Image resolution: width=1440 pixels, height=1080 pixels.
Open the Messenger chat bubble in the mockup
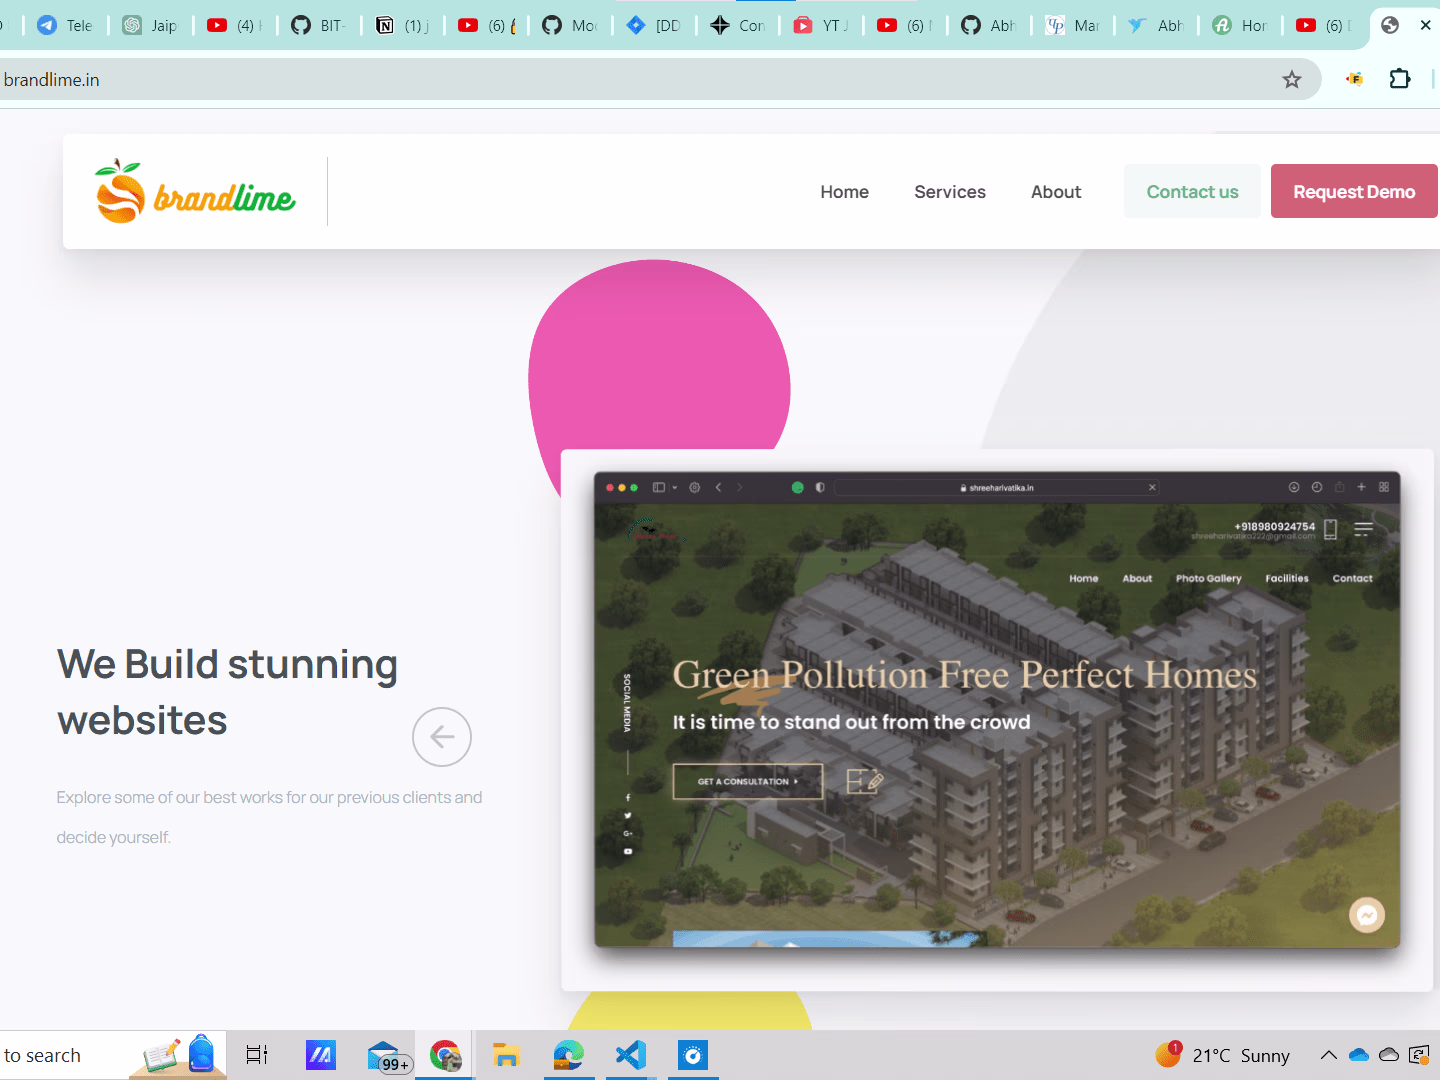point(1367,914)
